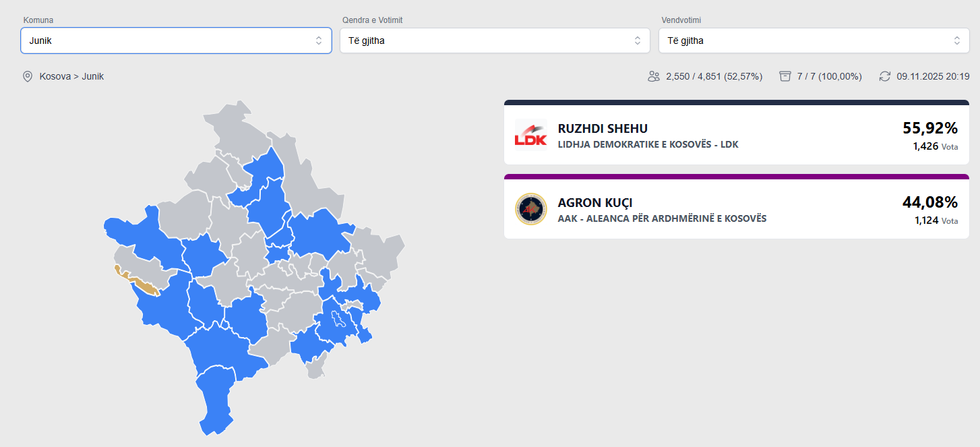Screen dimensions: 980x447
Task: Click the refresh icon beside the timestamp
Action: [x=884, y=76]
